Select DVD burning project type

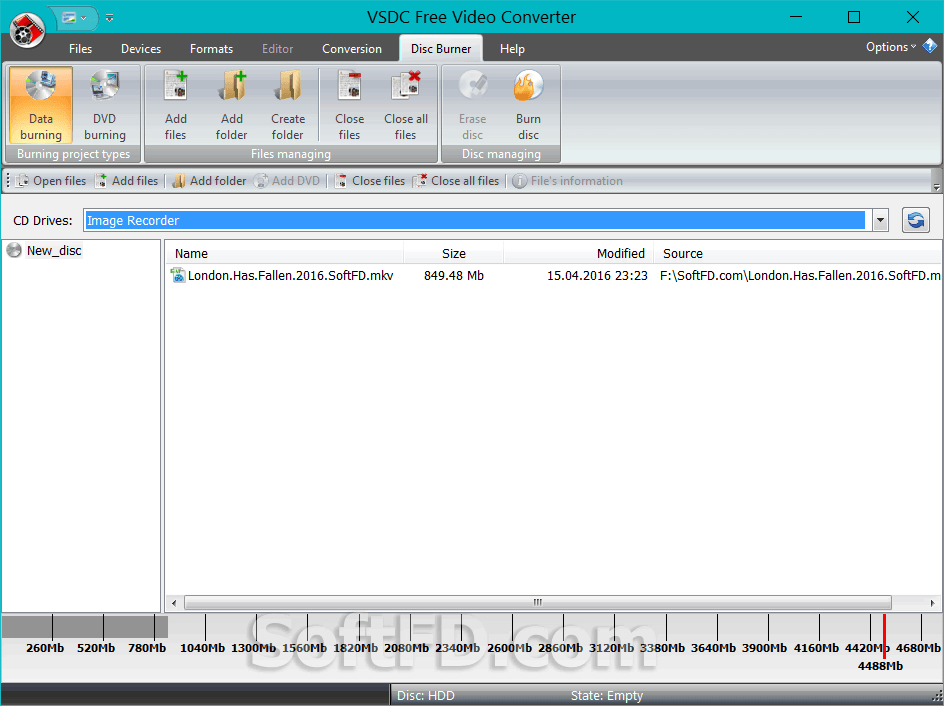[x=105, y=105]
